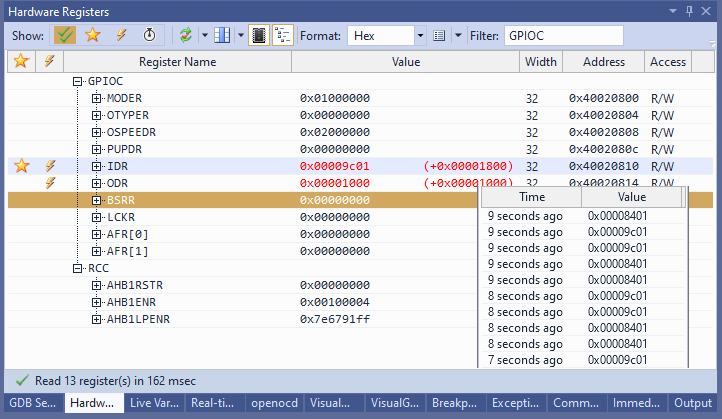Toggle live update lightning on ODR row
The image size is (722, 419).
[50, 183]
